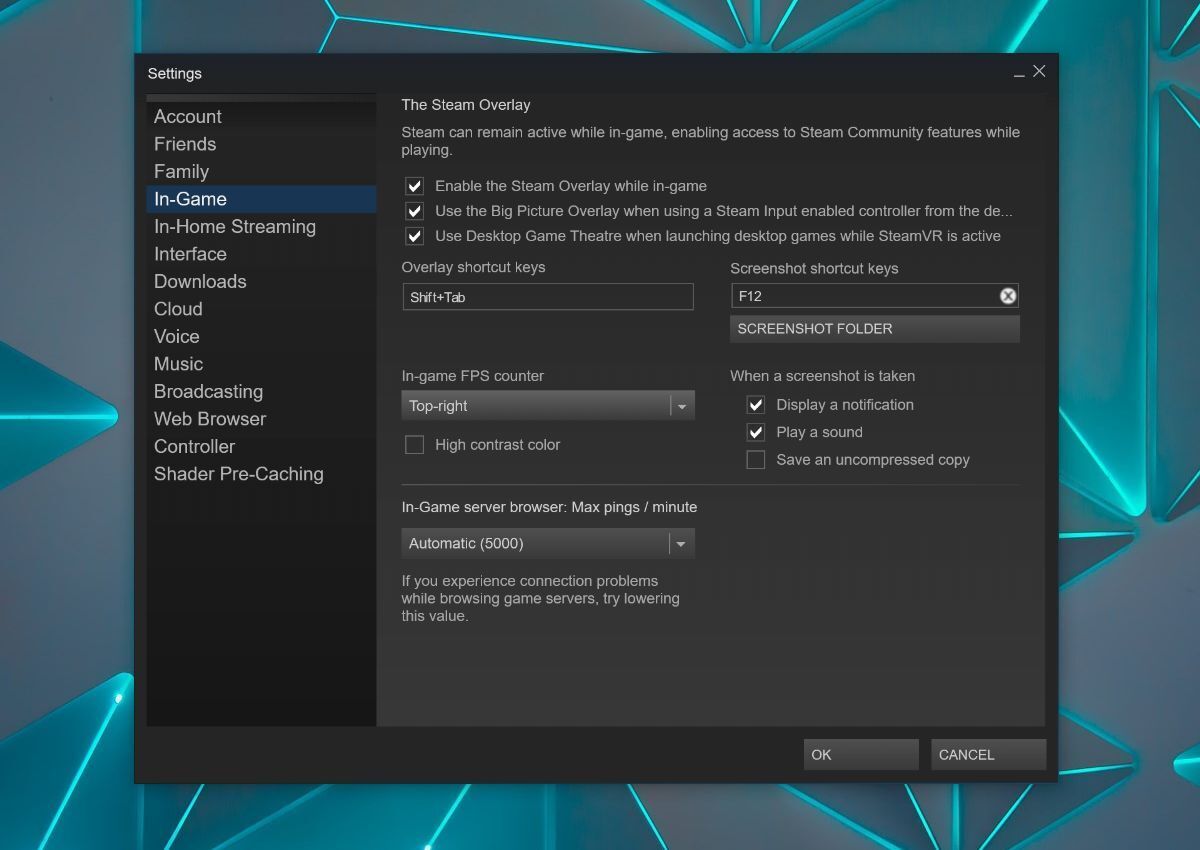Uncheck Big Picture Overlay option
This screenshot has width=1200, height=850.
pyautogui.click(x=414, y=211)
